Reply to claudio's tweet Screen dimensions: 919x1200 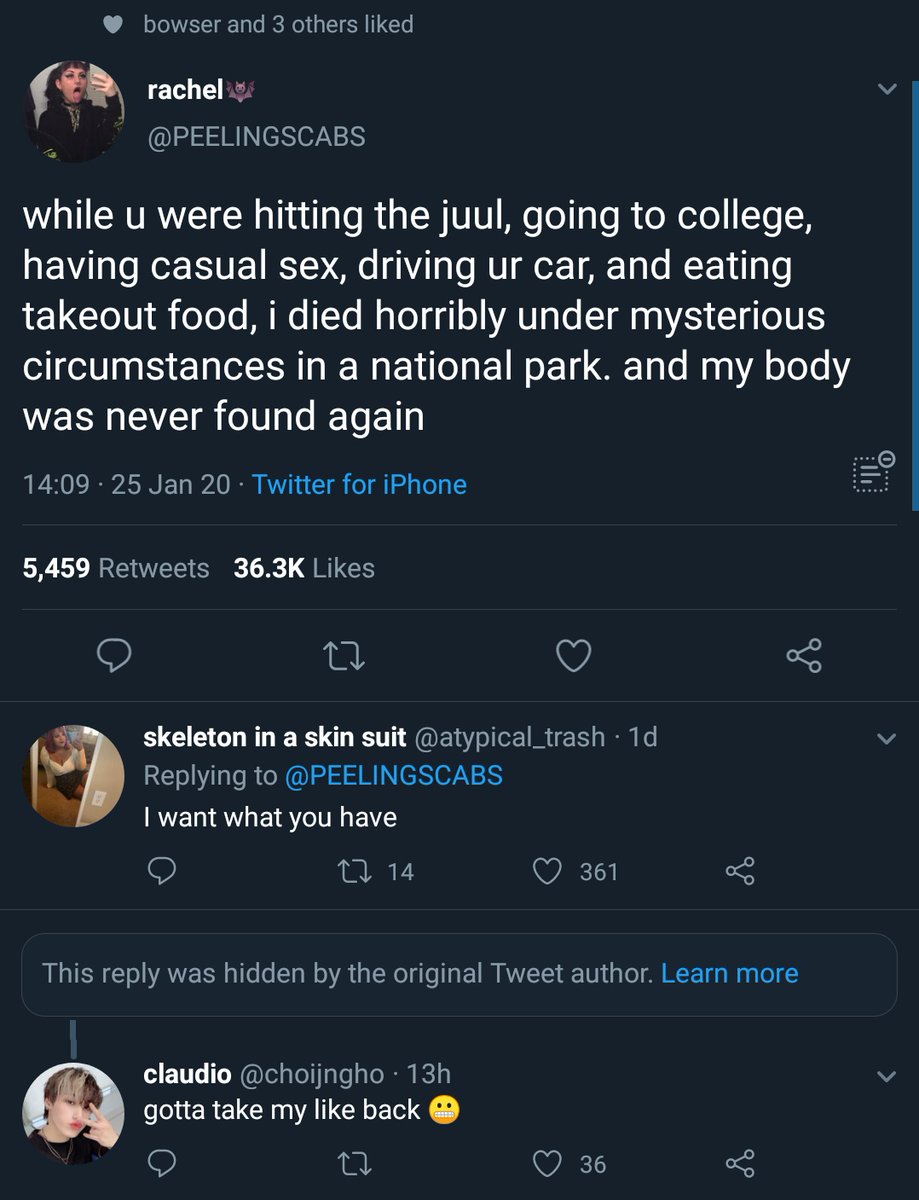click(x=162, y=1164)
